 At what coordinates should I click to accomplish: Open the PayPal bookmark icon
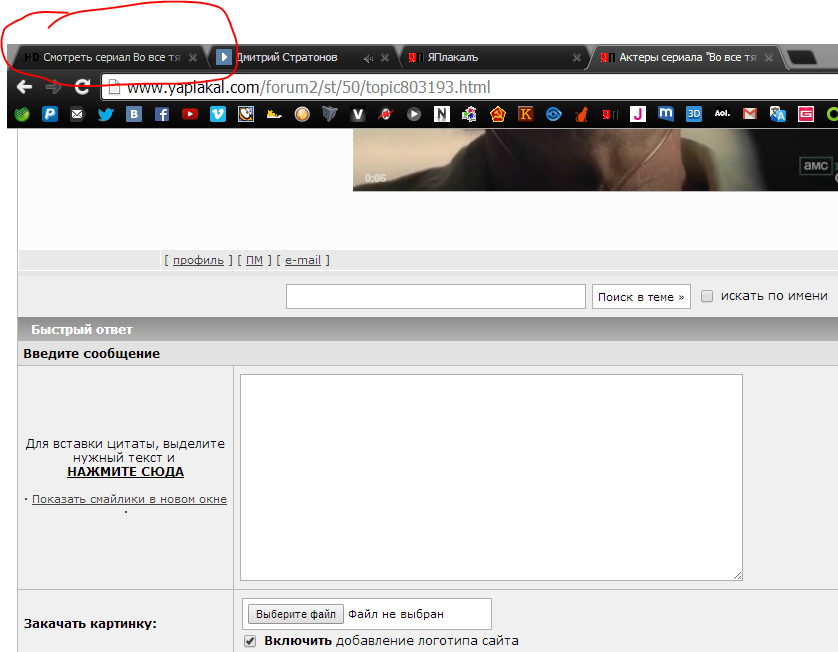pos(50,114)
